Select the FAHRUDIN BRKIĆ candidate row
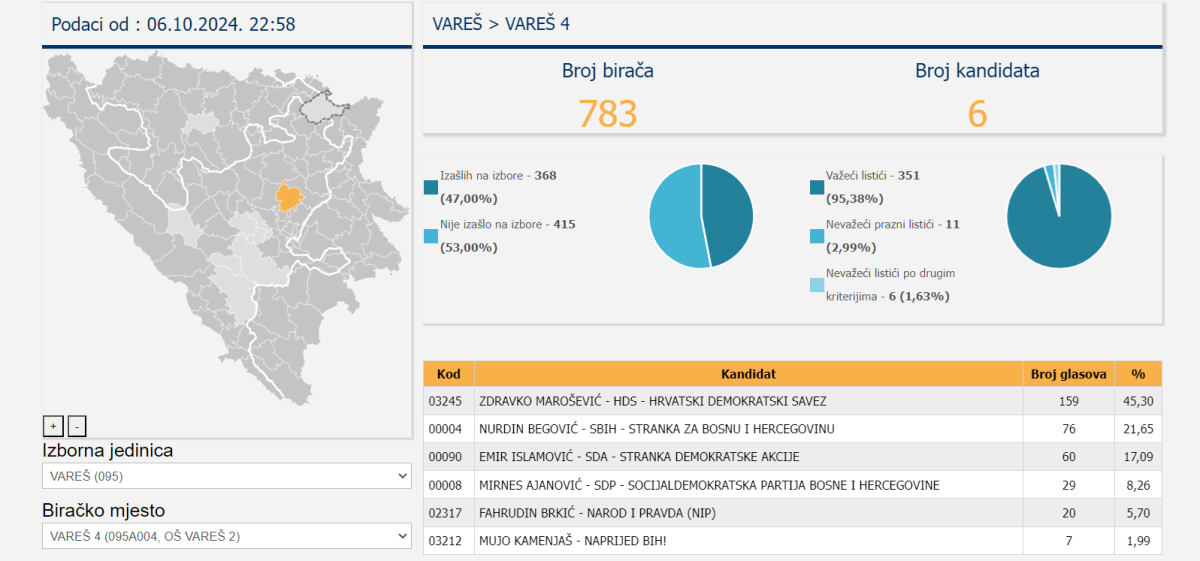Image resolution: width=1200 pixels, height=561 pixels. 793,513
